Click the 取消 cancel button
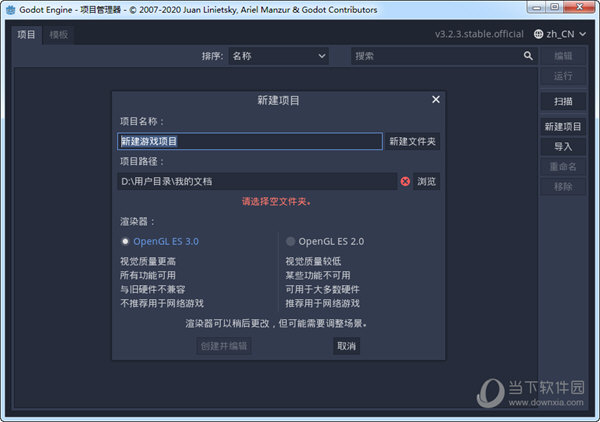This screenshot has height=422, width=600. (346, 346)
